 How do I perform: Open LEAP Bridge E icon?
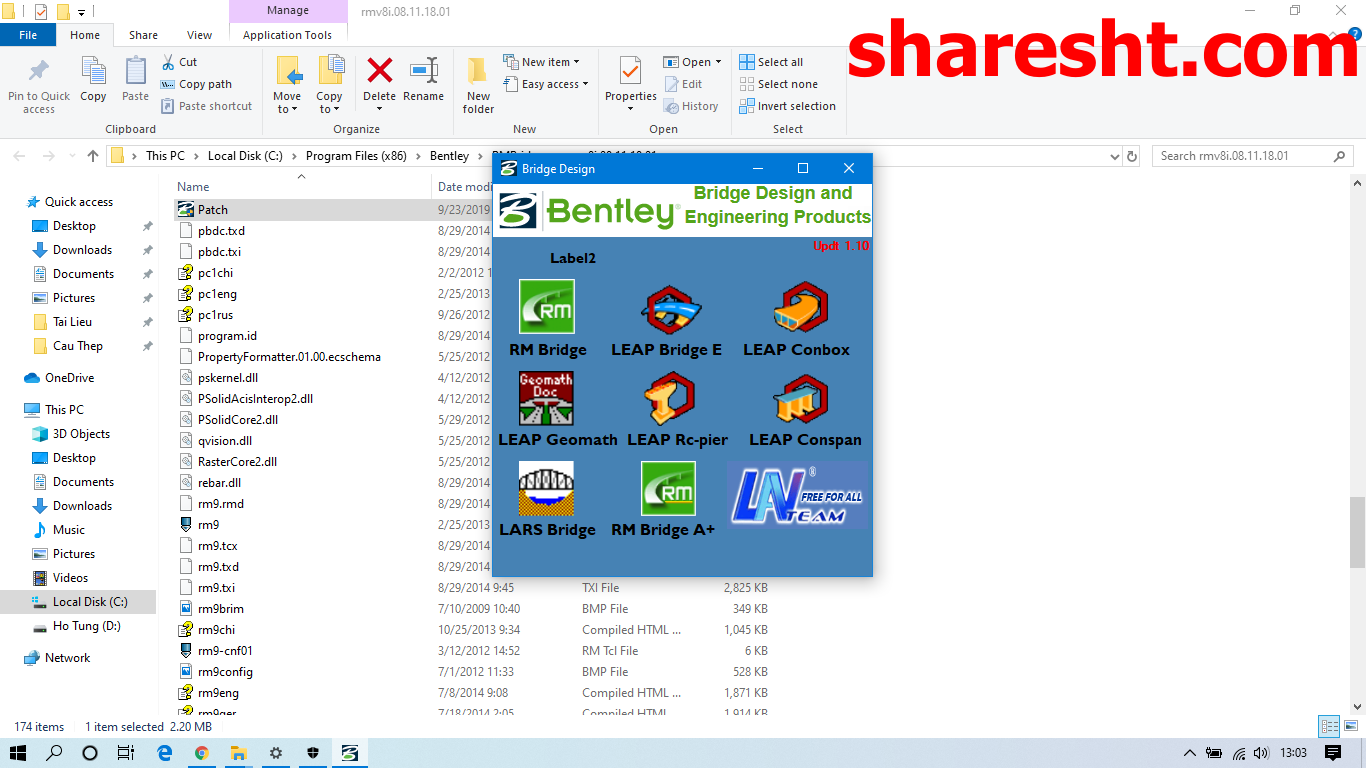[669, 308]
